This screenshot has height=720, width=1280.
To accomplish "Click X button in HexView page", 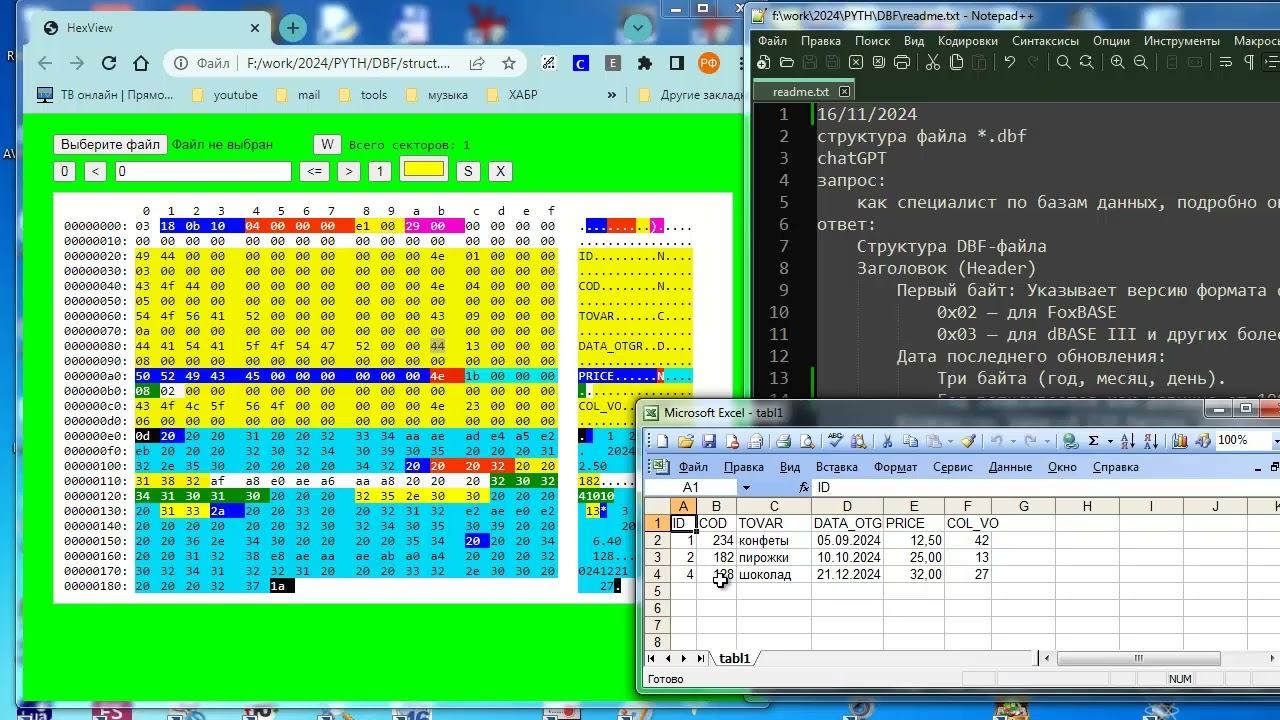I will [x=500, y=171].
